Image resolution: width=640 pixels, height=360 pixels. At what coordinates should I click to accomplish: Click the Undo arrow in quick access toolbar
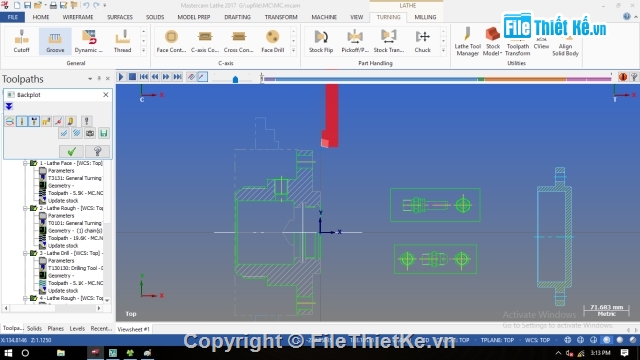(86, 5)
